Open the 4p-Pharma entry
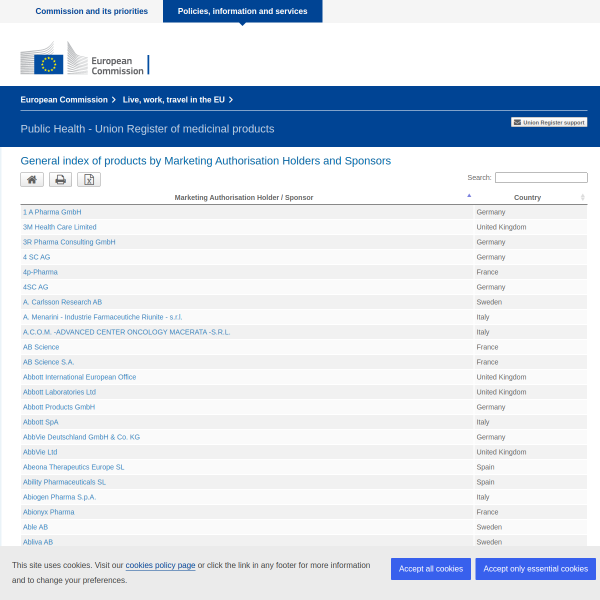The image size is (600, 600). coord(40,272)
